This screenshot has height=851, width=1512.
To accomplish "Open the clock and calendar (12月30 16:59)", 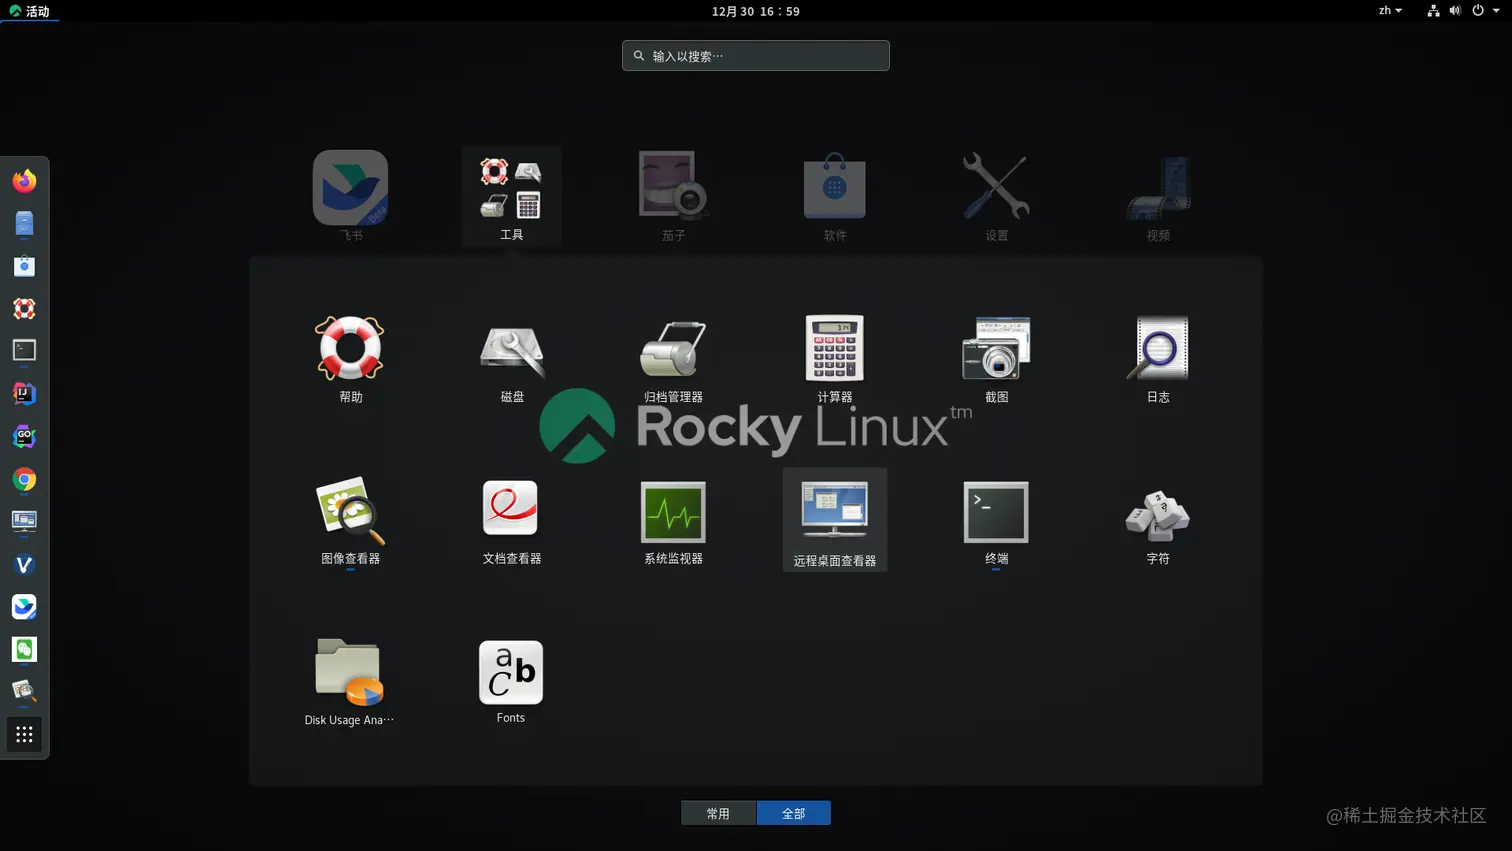I will tap(756, 11).
